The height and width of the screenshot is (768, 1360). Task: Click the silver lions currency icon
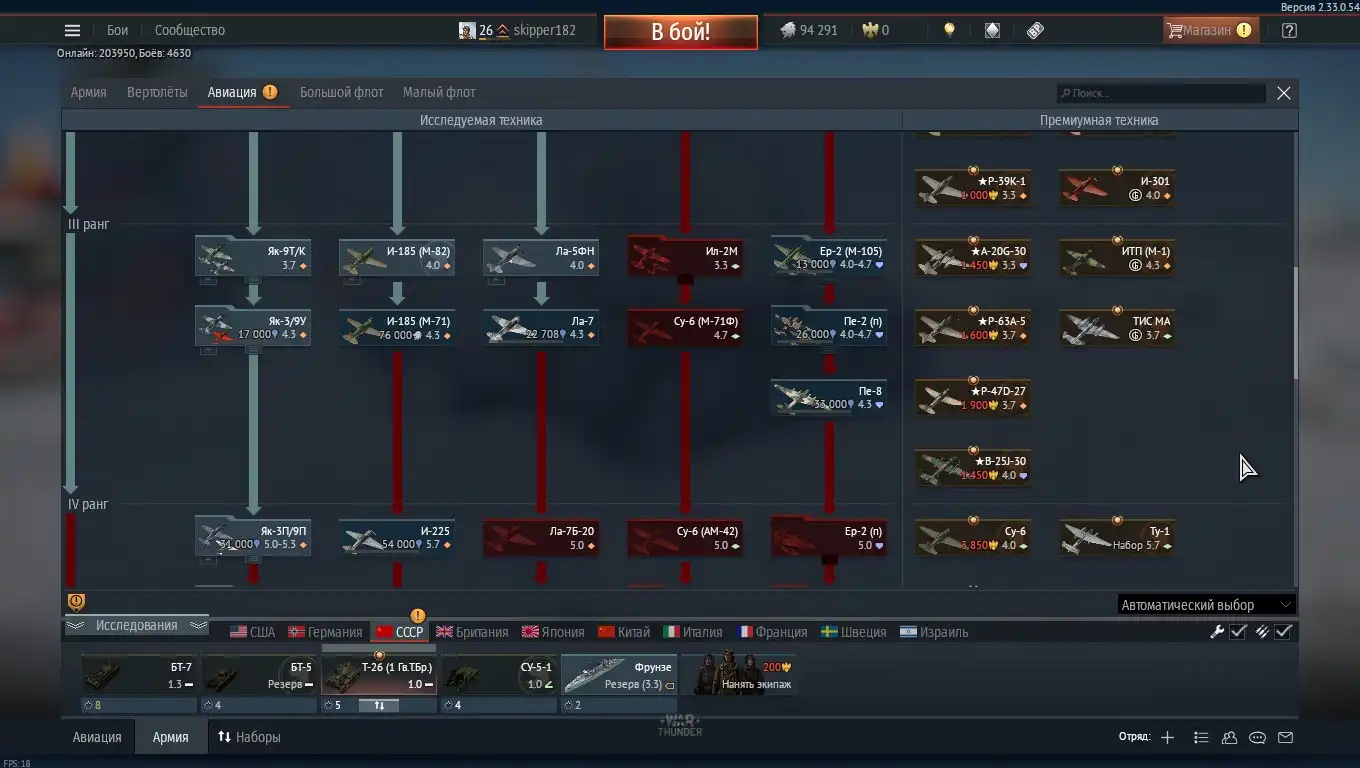(788, 30)
